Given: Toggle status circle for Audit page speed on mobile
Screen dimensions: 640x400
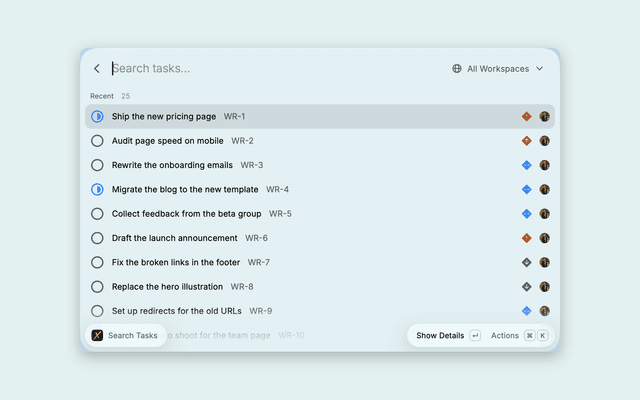Looking at the screenshot, I should (97, 141).
